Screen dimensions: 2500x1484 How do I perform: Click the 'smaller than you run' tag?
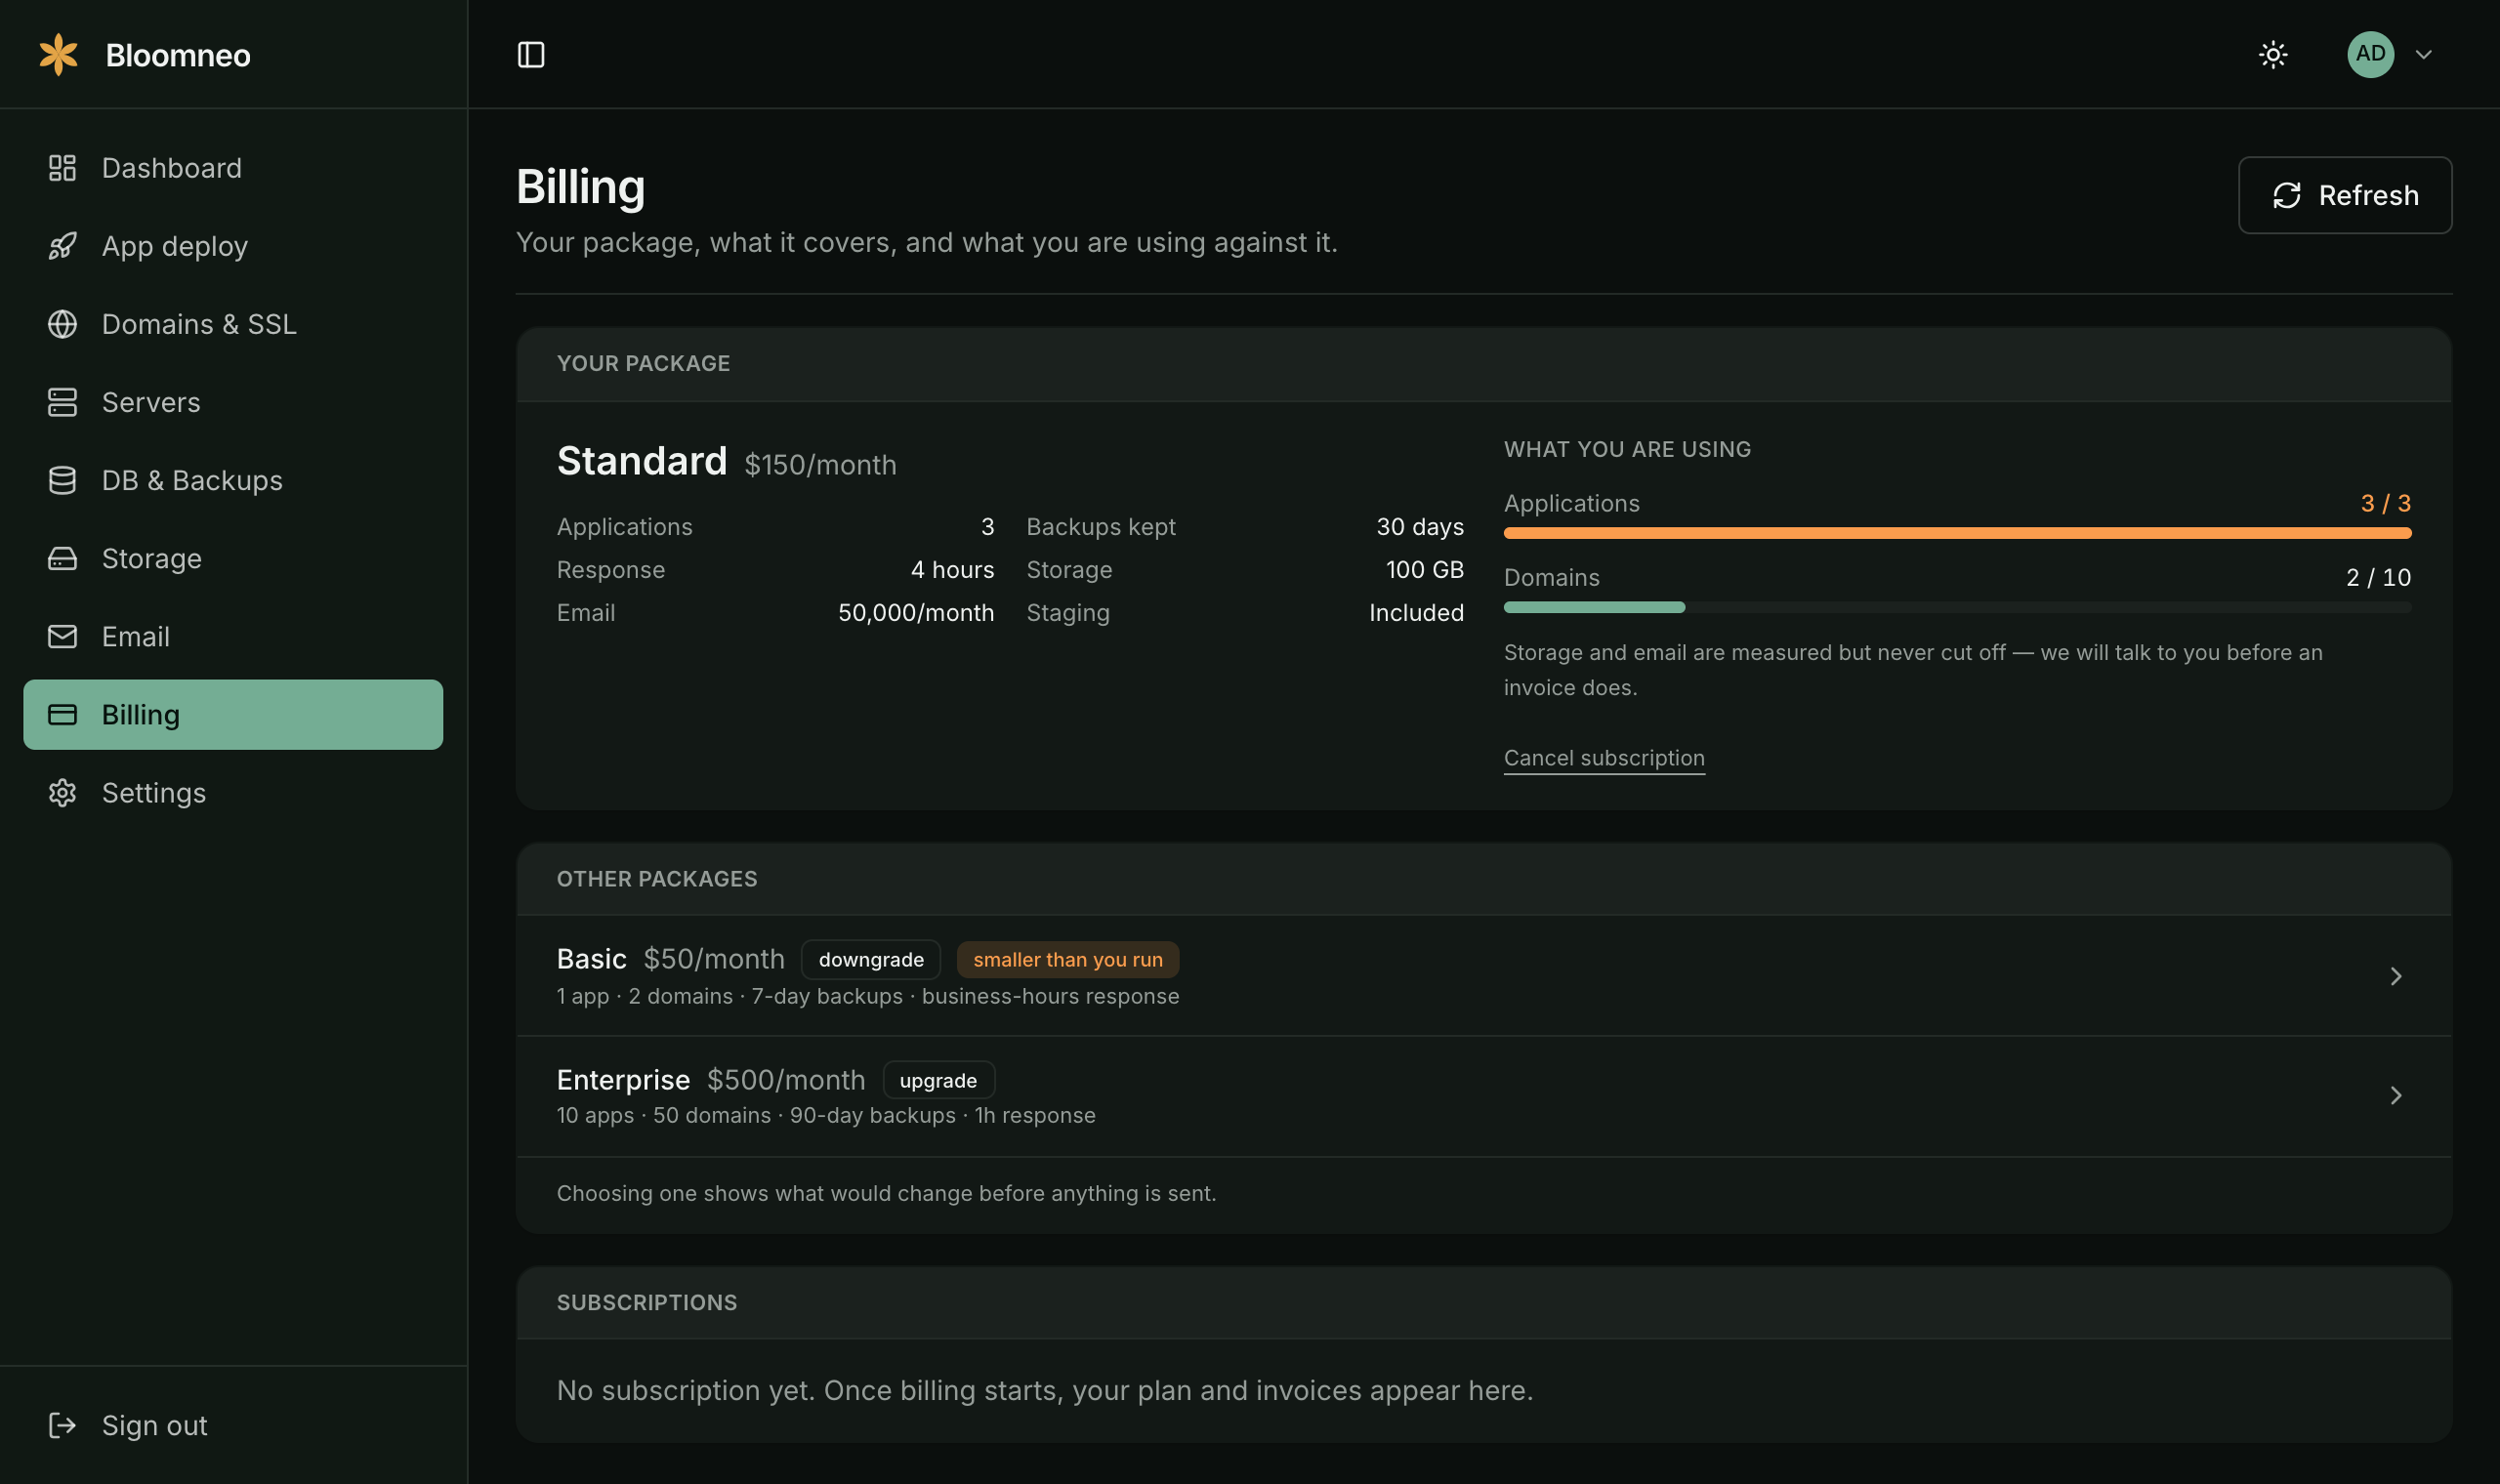tap(1068, 959)
